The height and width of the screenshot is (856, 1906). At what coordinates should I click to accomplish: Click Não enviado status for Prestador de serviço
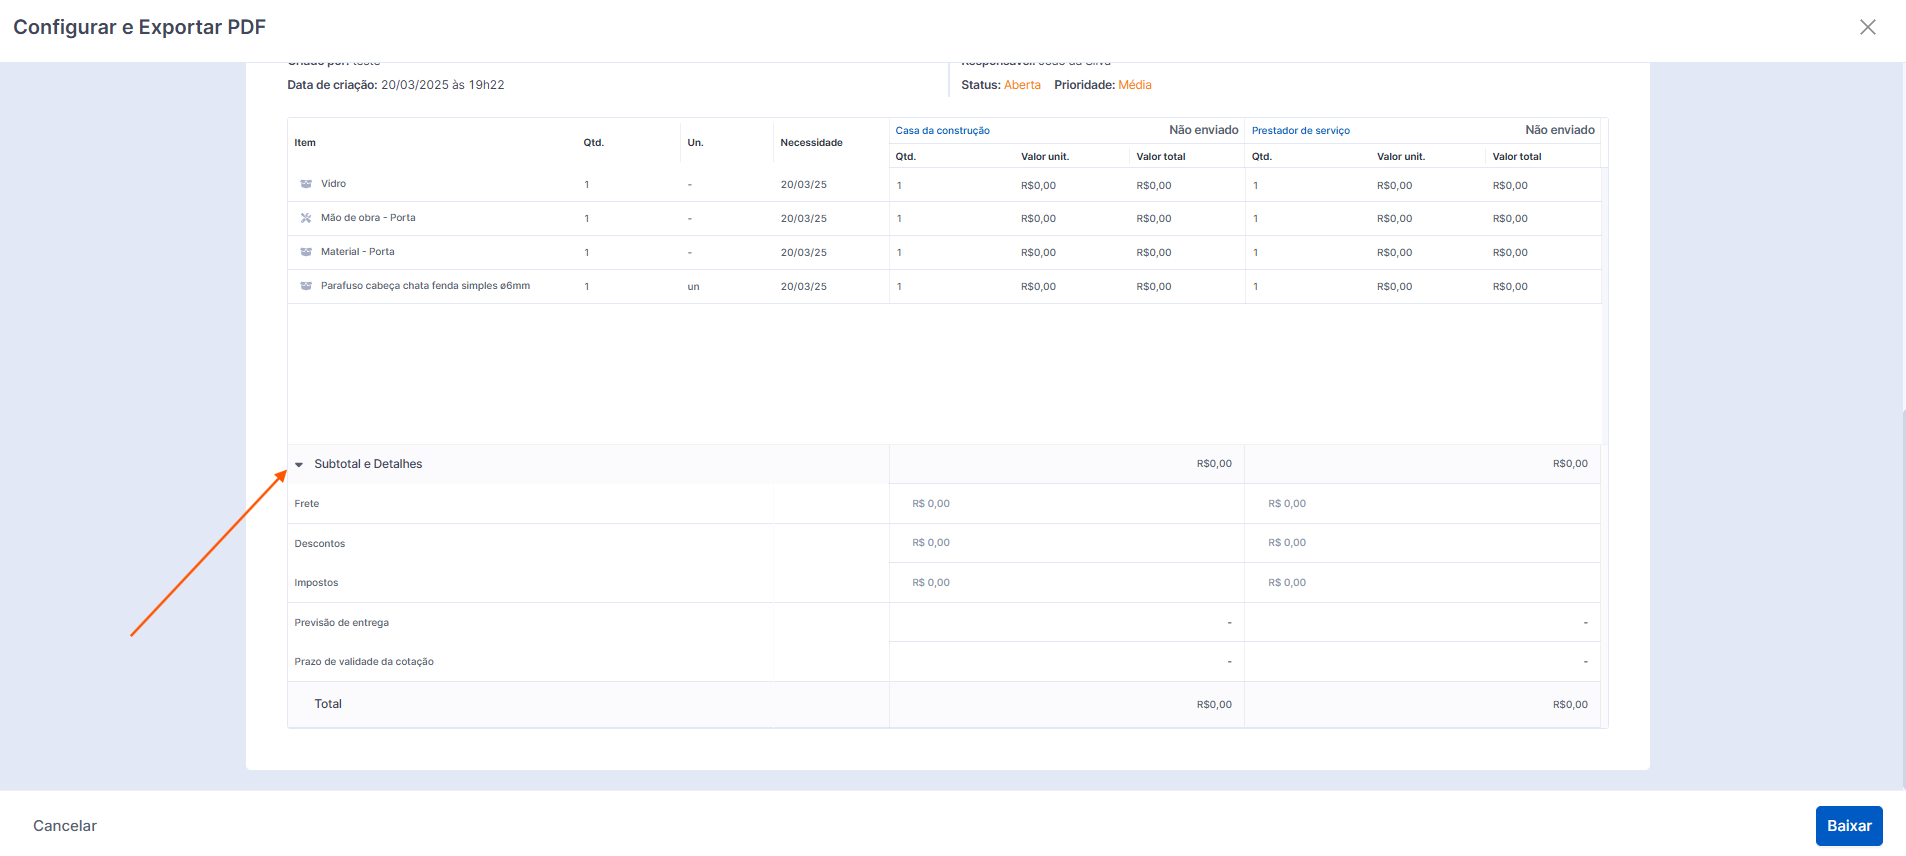click(x=1560, y=130)
